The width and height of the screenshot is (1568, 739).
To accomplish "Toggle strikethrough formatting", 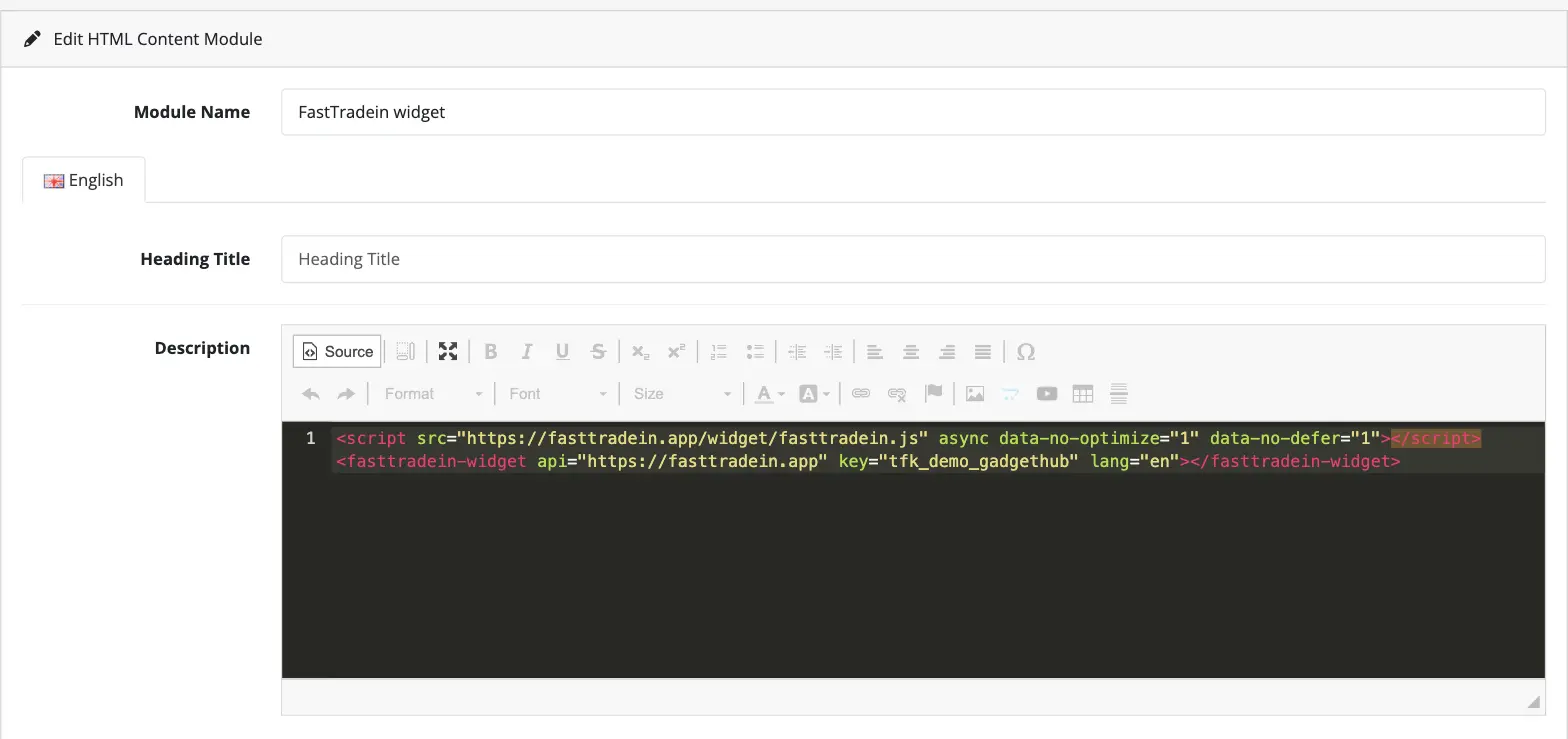I will coord(599,351).
